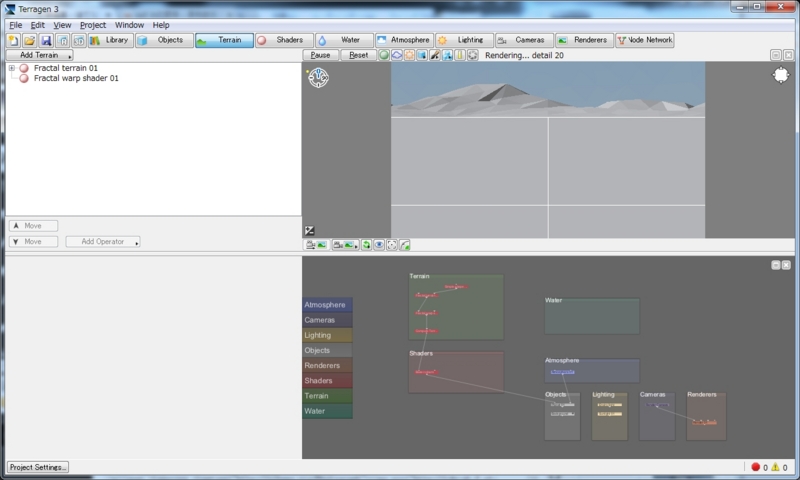
Task: Select the Water group in node list
Action: click(x=327, y=411)
